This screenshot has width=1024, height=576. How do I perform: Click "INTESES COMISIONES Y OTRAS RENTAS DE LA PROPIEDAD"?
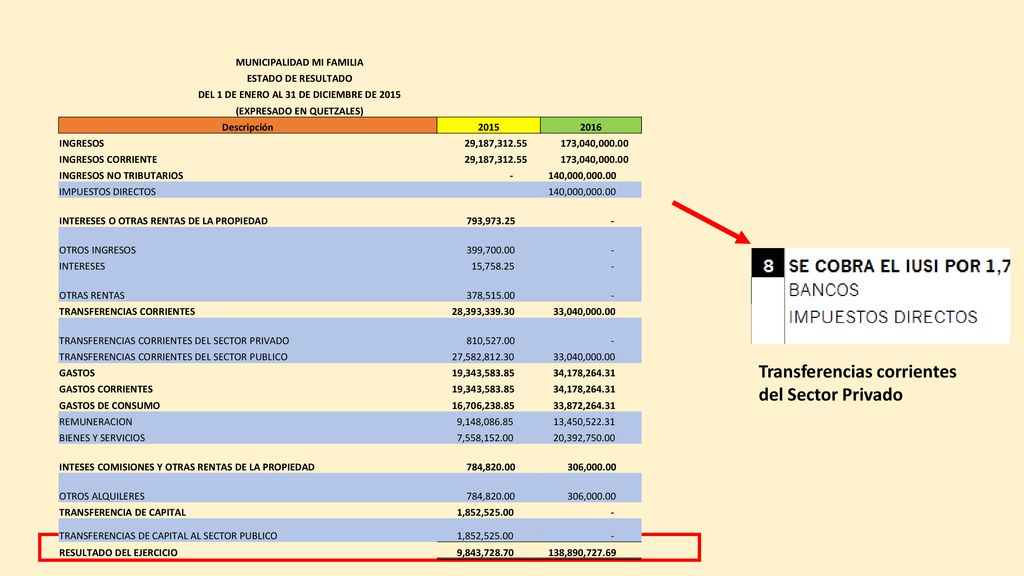(x=187, y=467)
